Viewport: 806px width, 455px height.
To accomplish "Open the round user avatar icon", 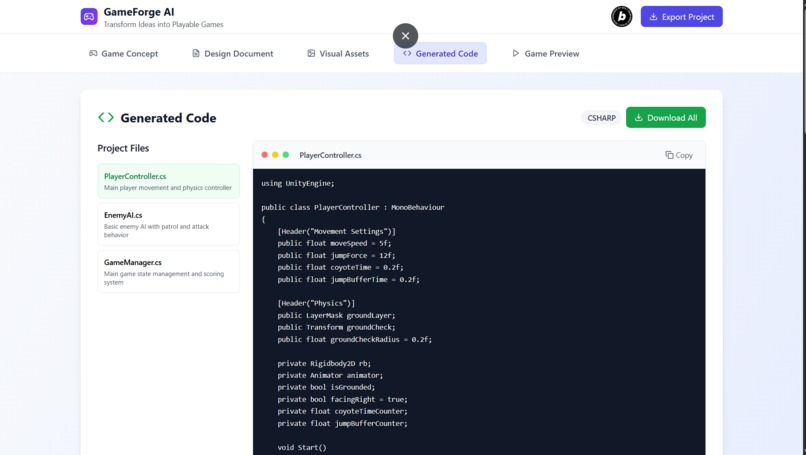I will click(621, 16).
